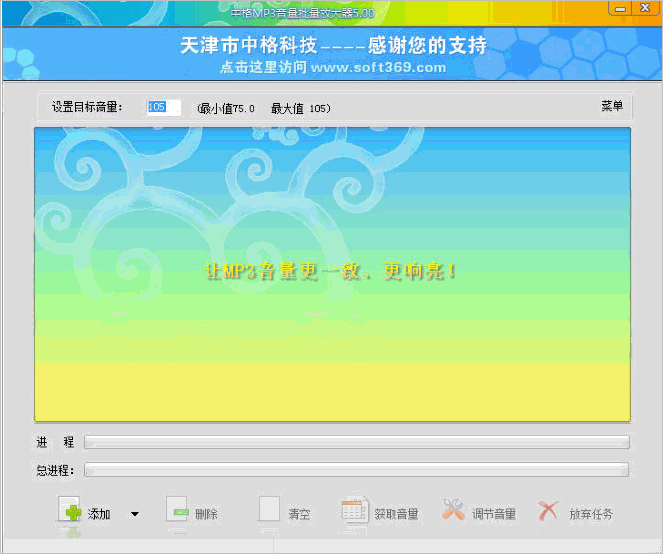Visit the www.soft369.com link in banner
This screenshot has height=554, width=663.
tap(378, 67)
